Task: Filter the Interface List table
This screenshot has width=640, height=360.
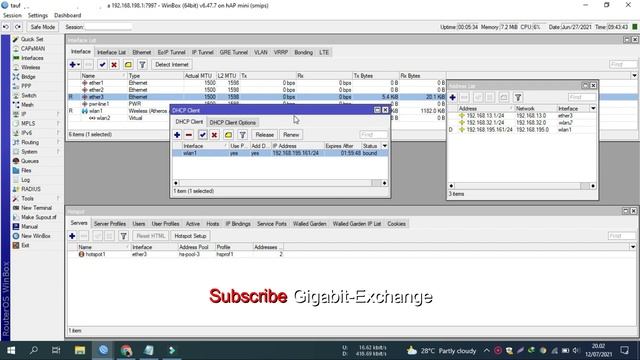Action: tap(142, 64)
